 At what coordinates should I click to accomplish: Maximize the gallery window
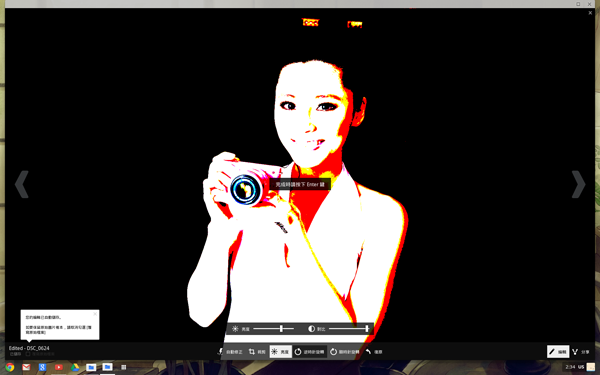click(x=578, y=4)
